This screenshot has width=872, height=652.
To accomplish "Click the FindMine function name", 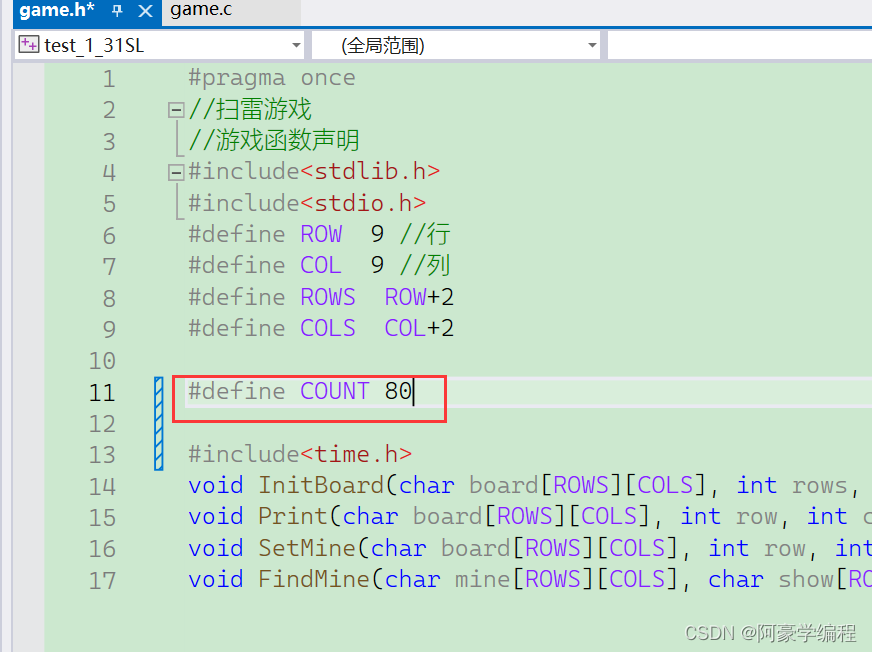I will click(x=314, y=580).
